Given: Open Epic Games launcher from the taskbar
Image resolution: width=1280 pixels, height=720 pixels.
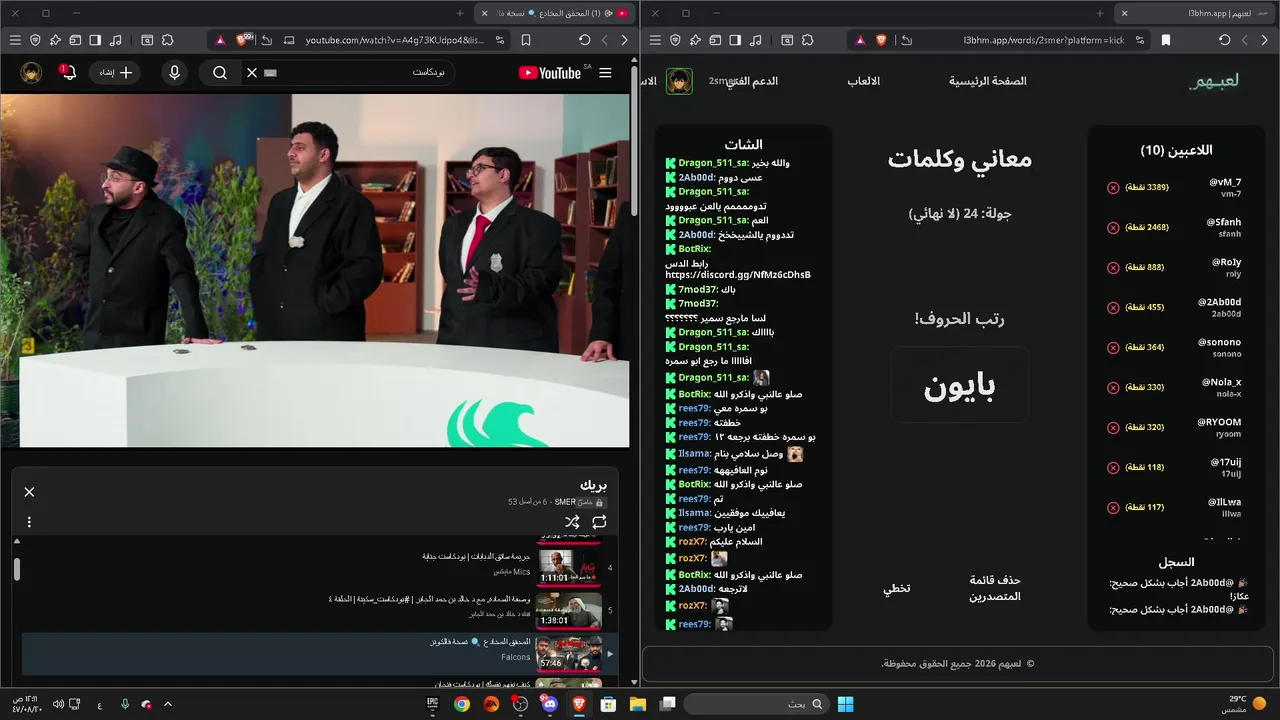Looking at the screenshot, I should (x=433, y=704).
